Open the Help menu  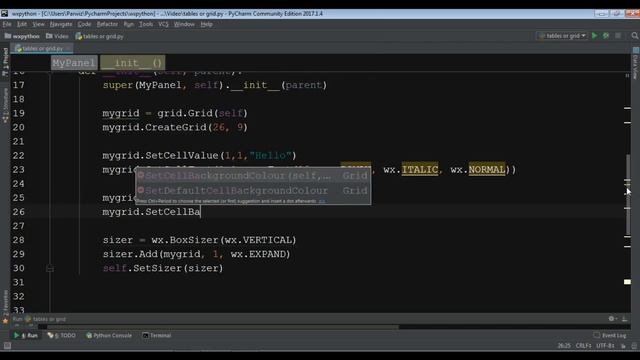click(207, 24)
